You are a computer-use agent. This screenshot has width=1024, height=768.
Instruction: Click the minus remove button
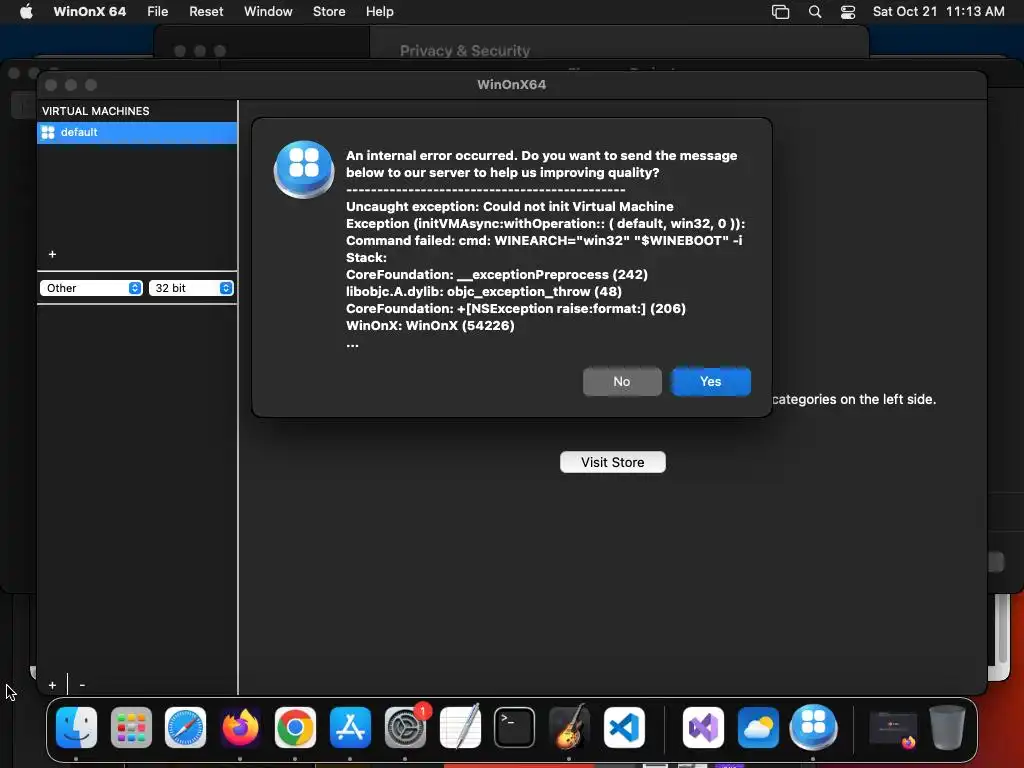coord(82,685)
